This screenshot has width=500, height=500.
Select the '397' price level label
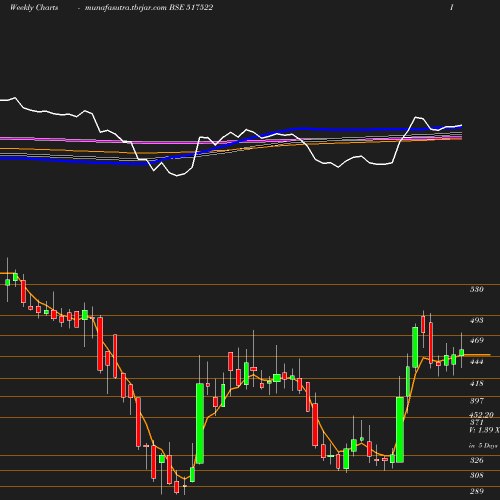477,401
